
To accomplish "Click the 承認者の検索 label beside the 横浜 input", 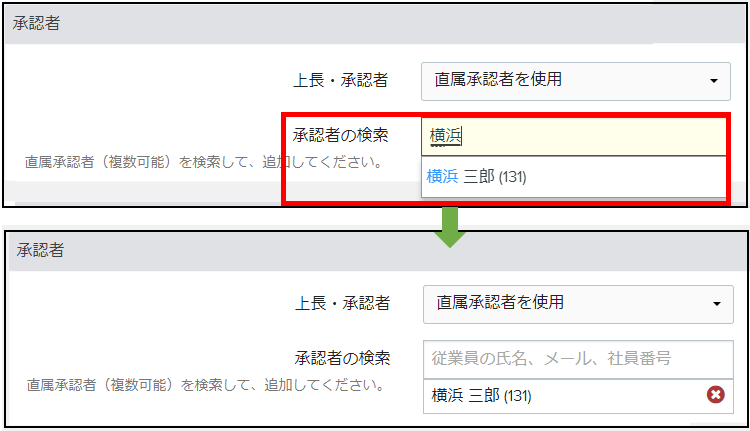I will pyautogui.click(x=341, y=135).
